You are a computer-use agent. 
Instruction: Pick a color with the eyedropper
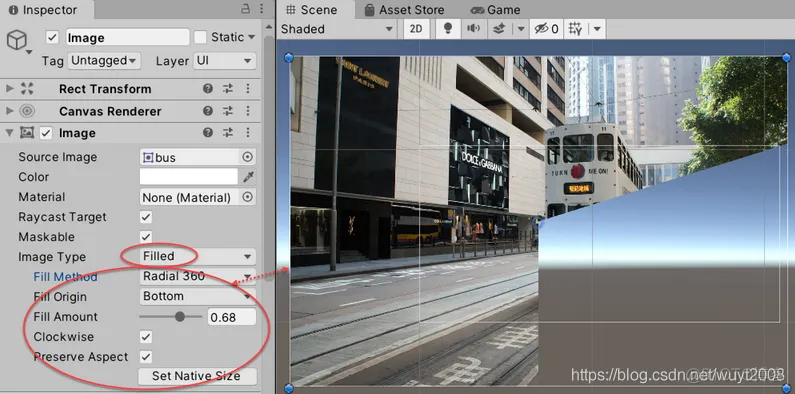[248, 177]
